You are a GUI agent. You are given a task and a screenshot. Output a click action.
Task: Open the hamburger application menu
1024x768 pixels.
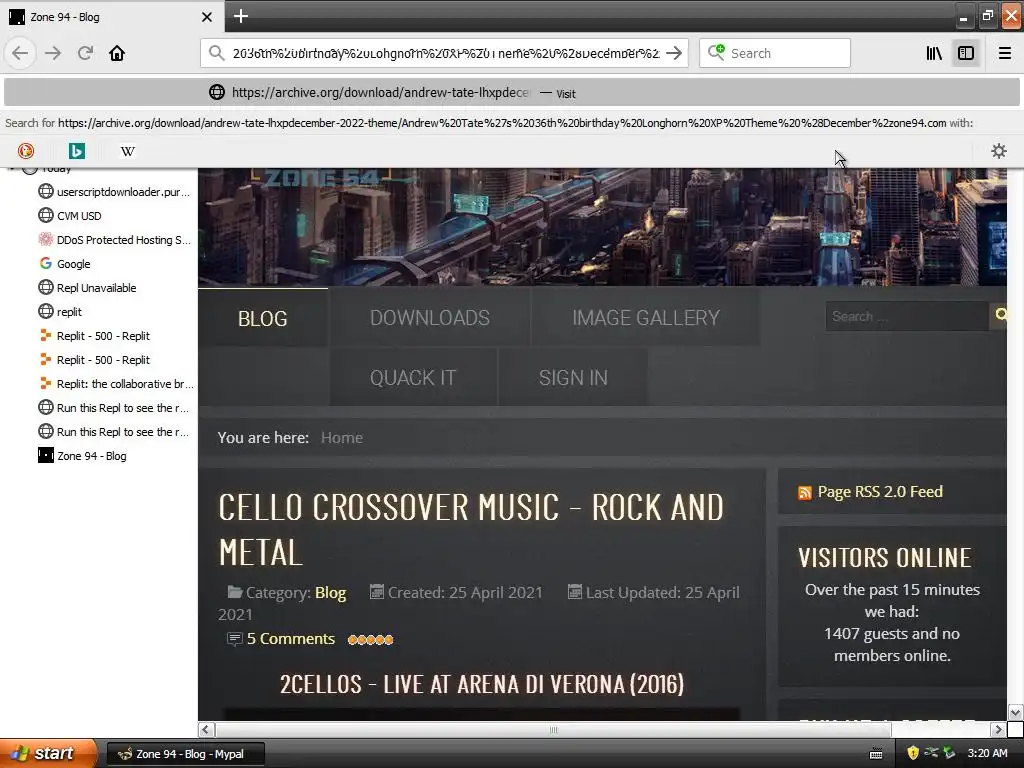pos(1005,53)
